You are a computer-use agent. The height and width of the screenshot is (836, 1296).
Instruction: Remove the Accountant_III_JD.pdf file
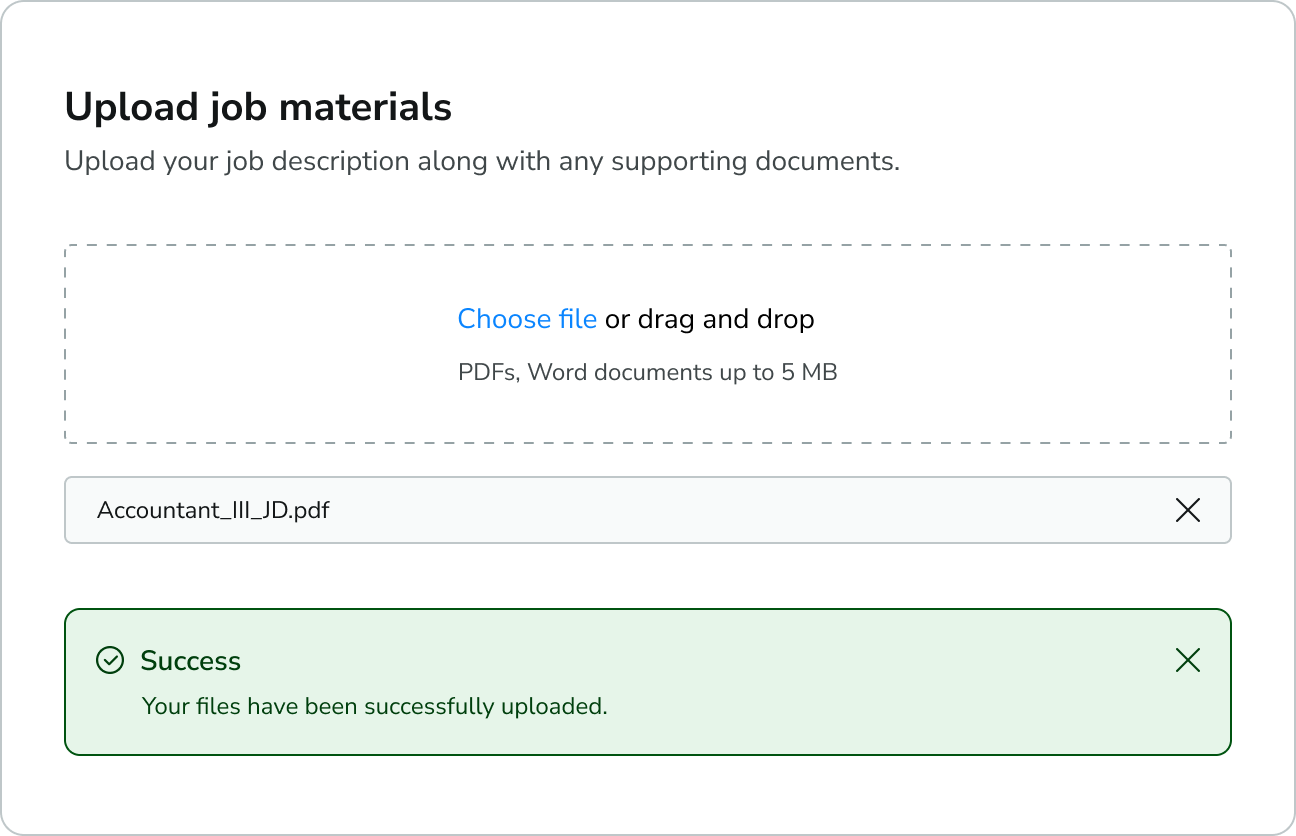click(1187, 510)
